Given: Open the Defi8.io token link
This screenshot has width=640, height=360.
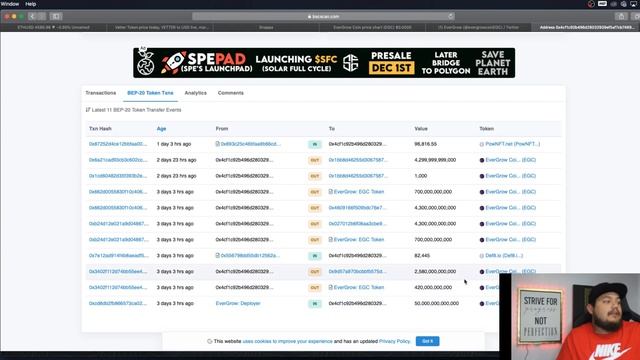Looking at the screenshot, I should (x=504, y=256).
